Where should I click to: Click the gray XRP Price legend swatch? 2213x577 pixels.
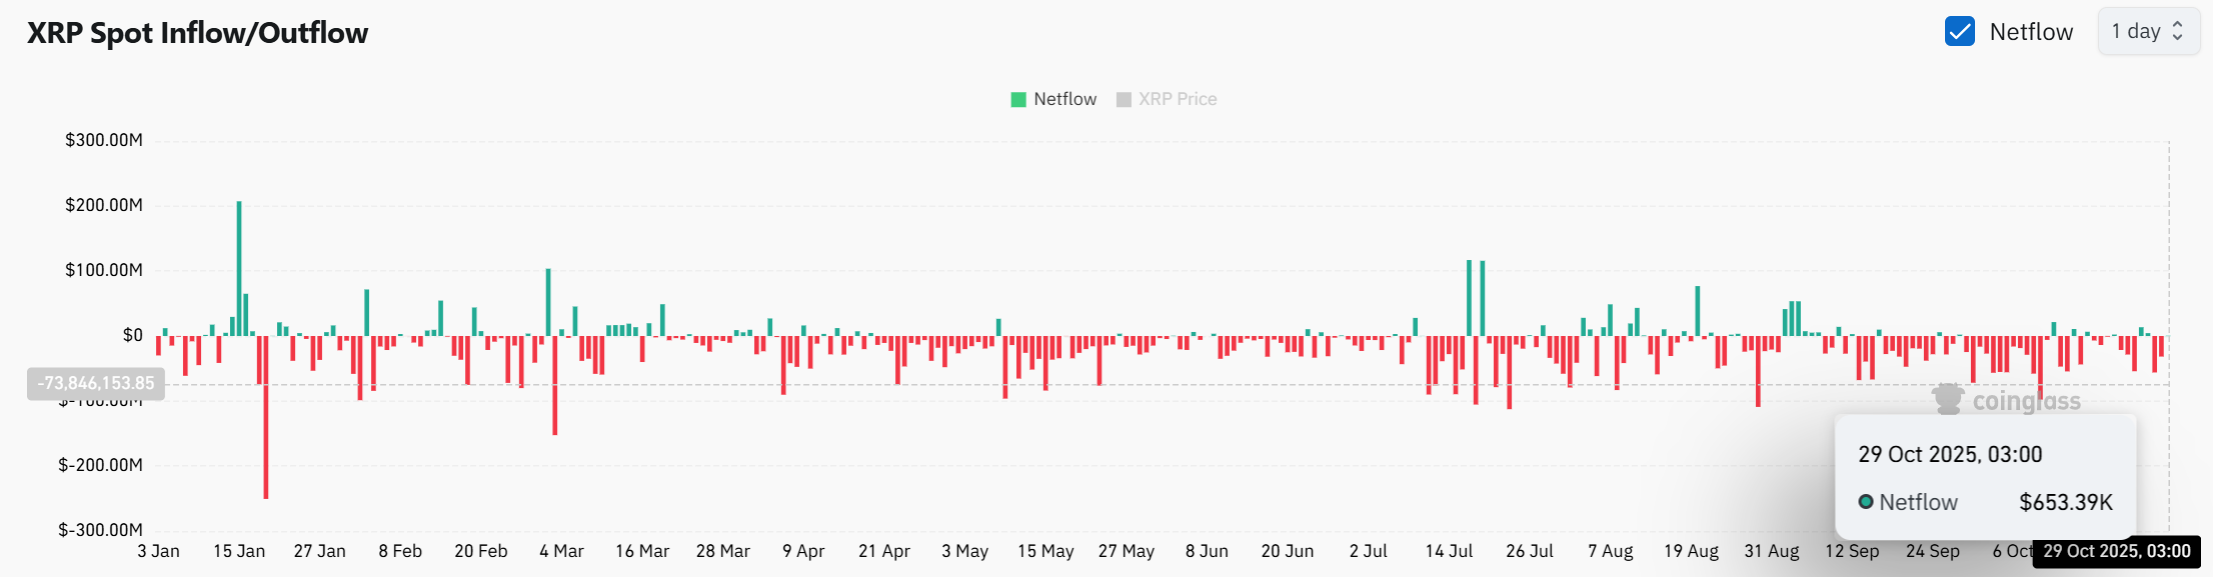[x=1125, y=98]
